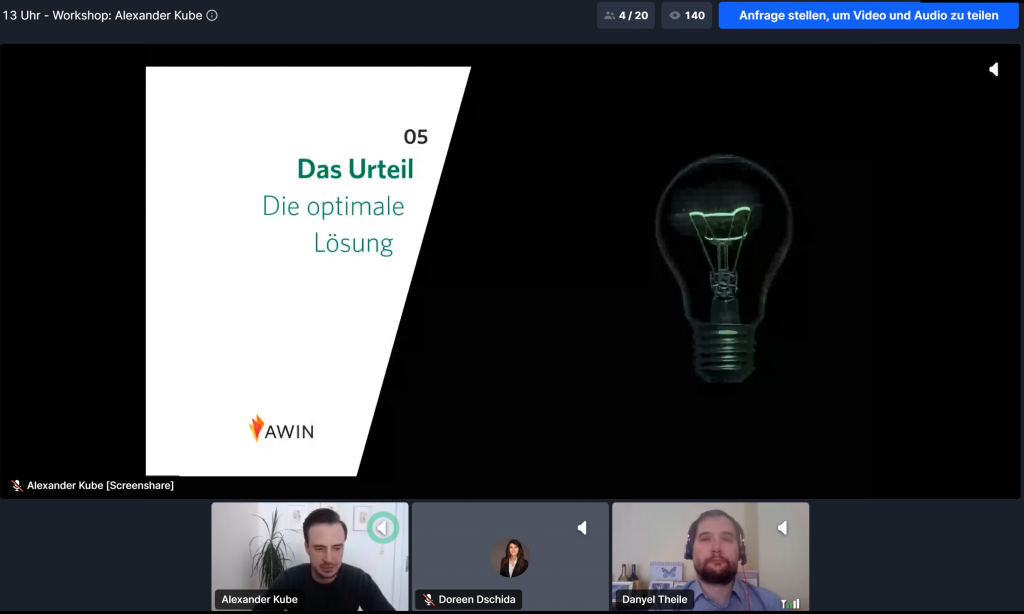Select the Alexander Kube name label
The width and height of the screenshot is (1024, 614).
click(259, 599)
